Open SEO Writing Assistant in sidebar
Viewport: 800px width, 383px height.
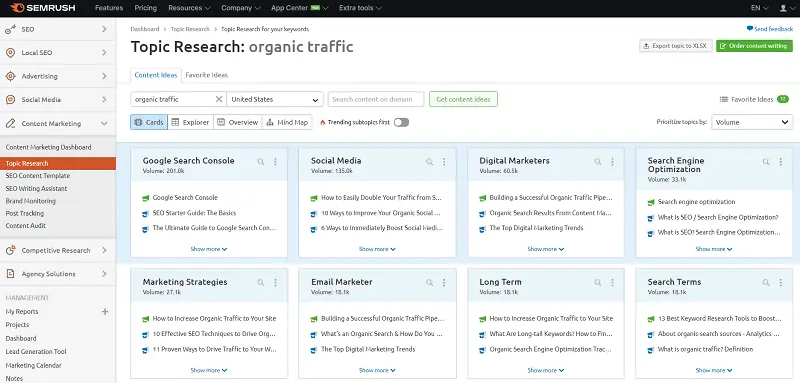click(x=36, y=189)
